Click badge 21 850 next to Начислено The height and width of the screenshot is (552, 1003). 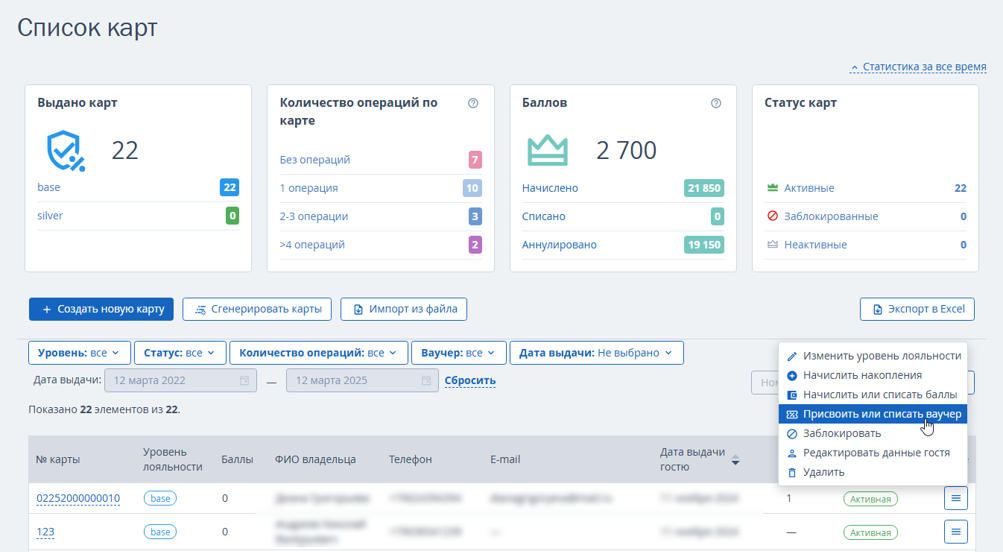704,188
